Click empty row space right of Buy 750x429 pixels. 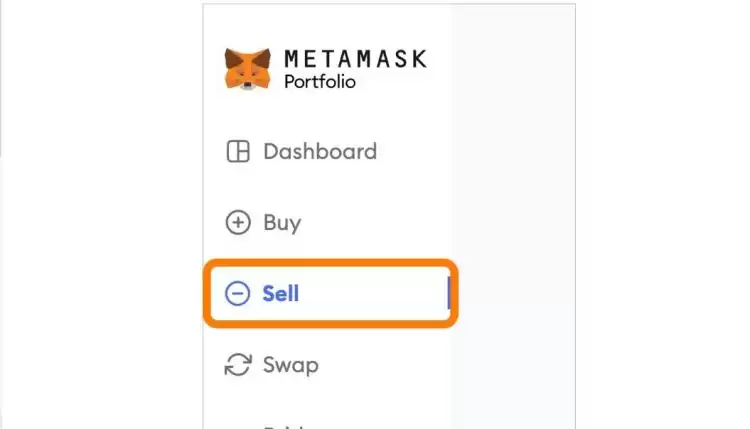click(x=380, y=222)
